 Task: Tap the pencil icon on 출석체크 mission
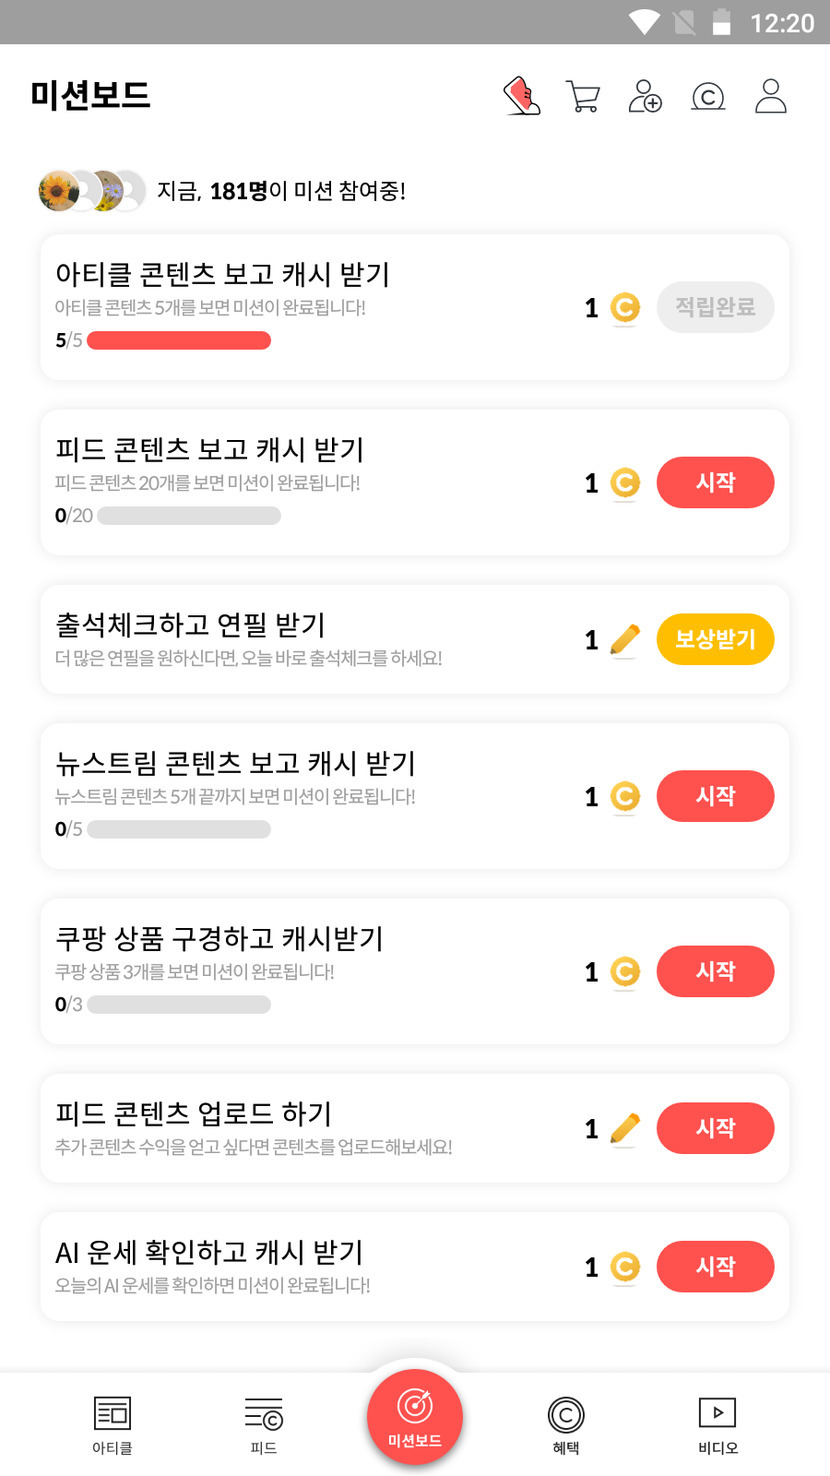625,640
